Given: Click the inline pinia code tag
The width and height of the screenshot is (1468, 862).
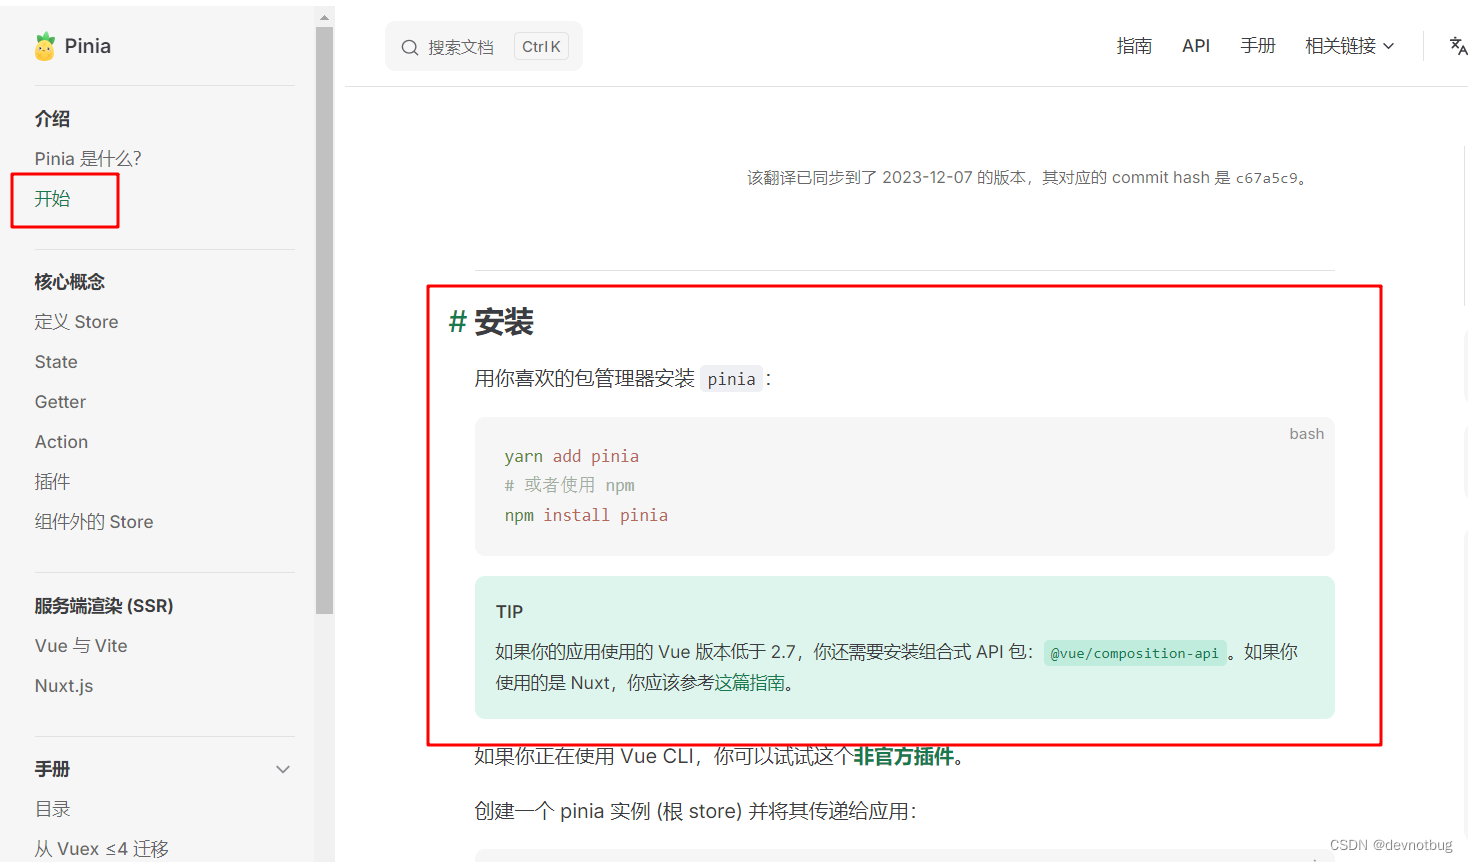Looking at the screenshot, I should (731, 379).
